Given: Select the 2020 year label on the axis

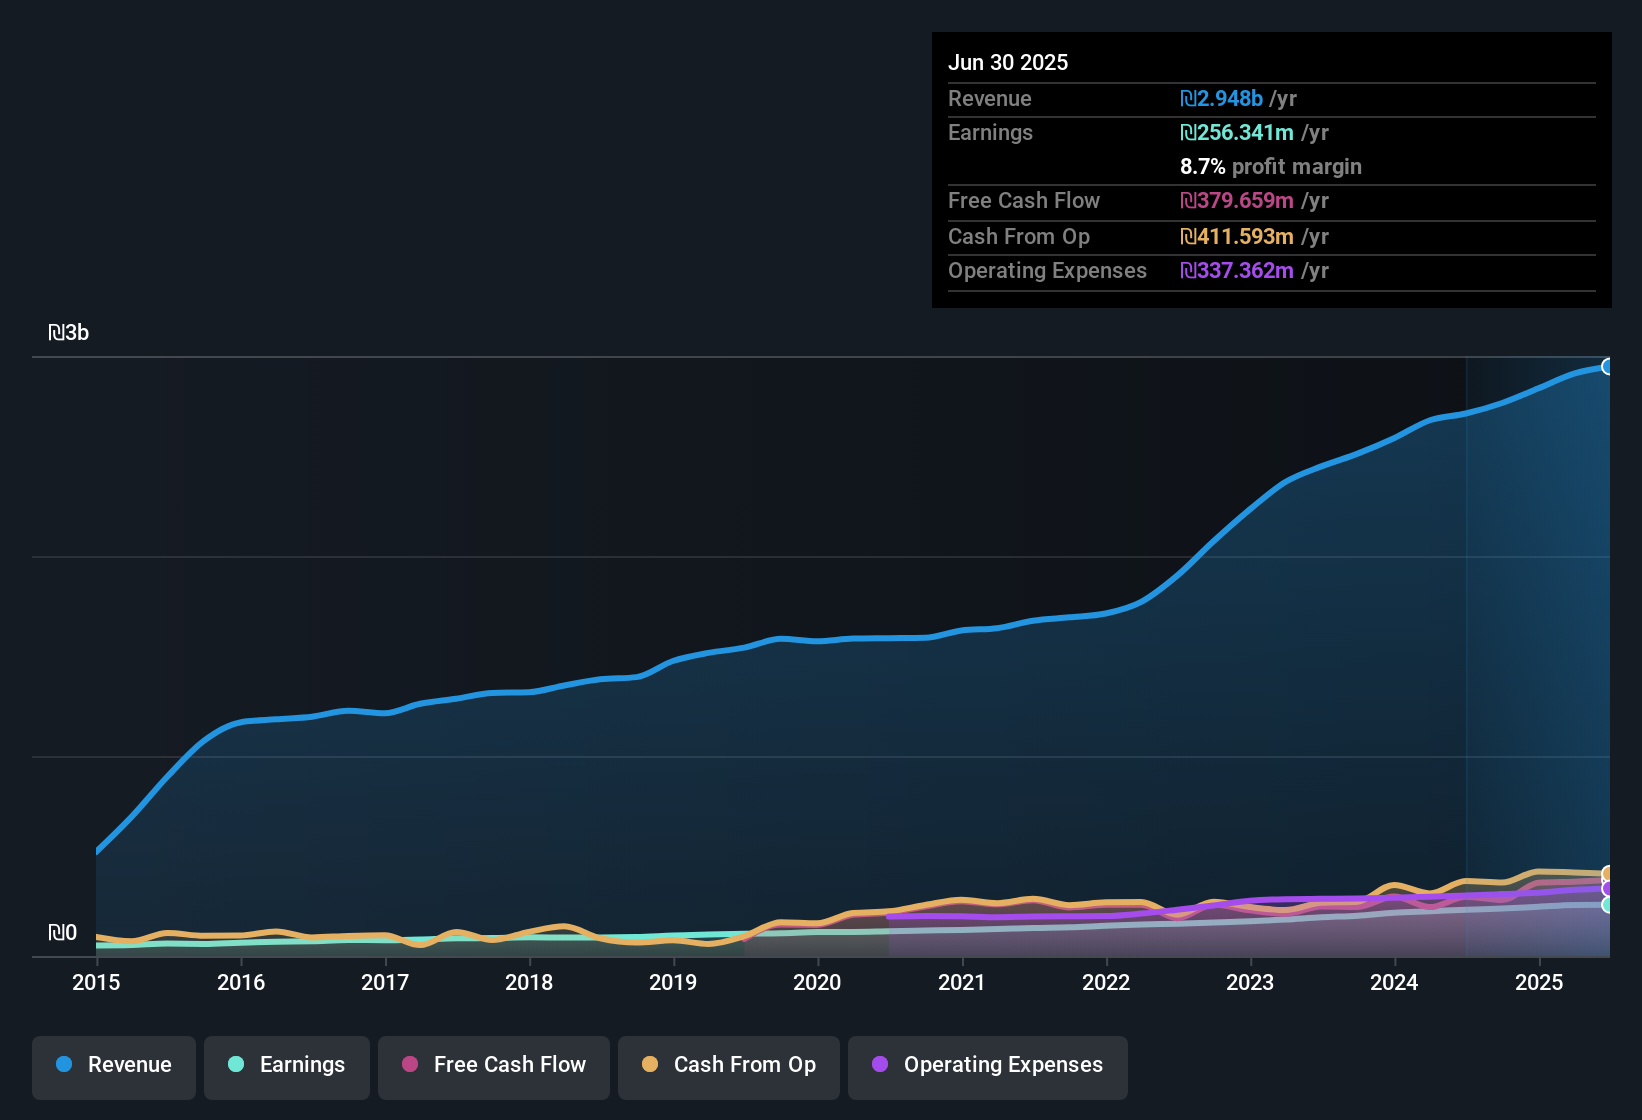Looking at the screenshot, I should (817, 983).
